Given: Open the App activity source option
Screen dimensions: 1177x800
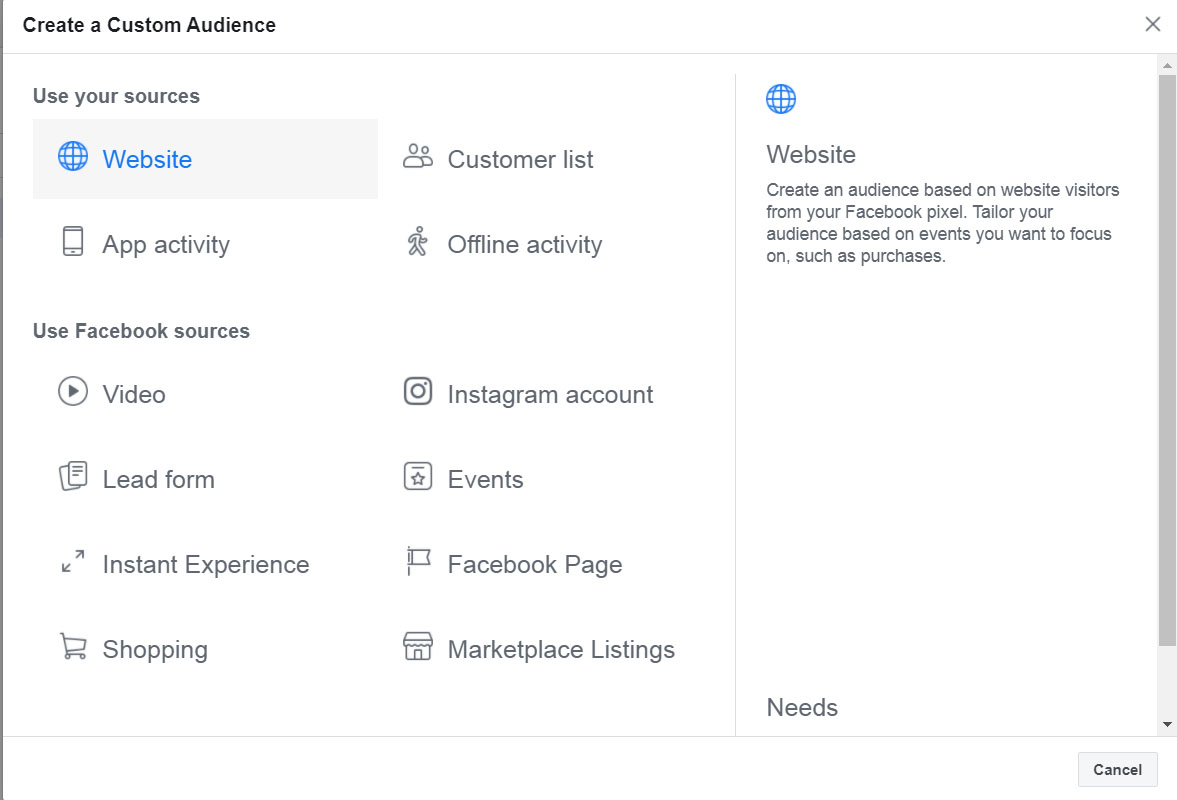Looking at the screenshot, I should (166, 245).
